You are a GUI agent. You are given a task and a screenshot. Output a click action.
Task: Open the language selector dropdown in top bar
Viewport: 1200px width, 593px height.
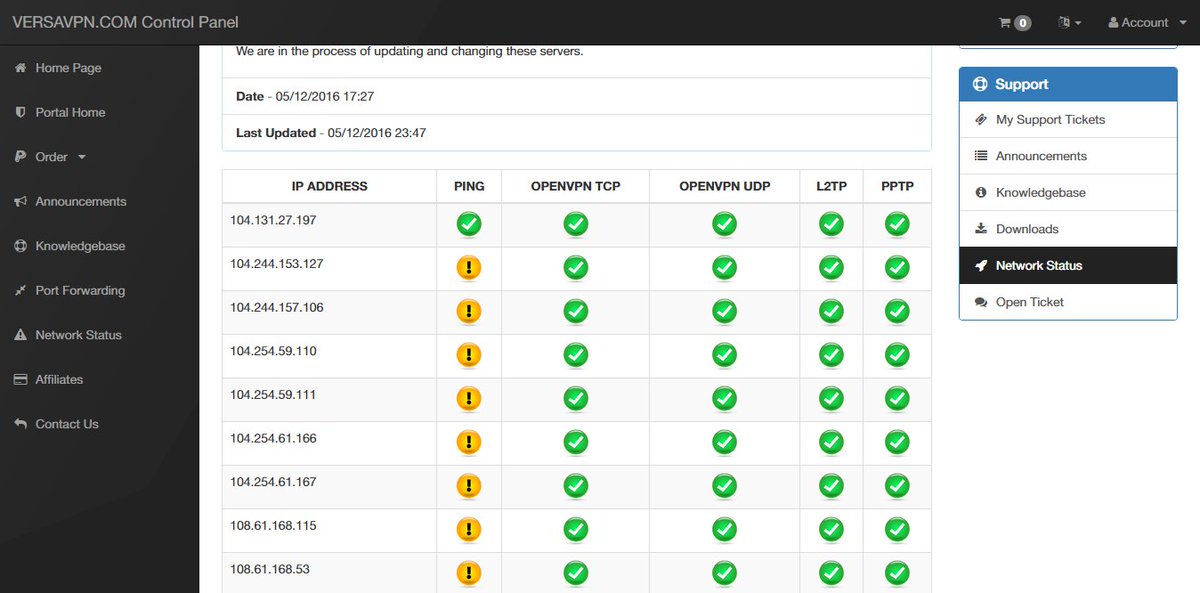pos(1069,22)
